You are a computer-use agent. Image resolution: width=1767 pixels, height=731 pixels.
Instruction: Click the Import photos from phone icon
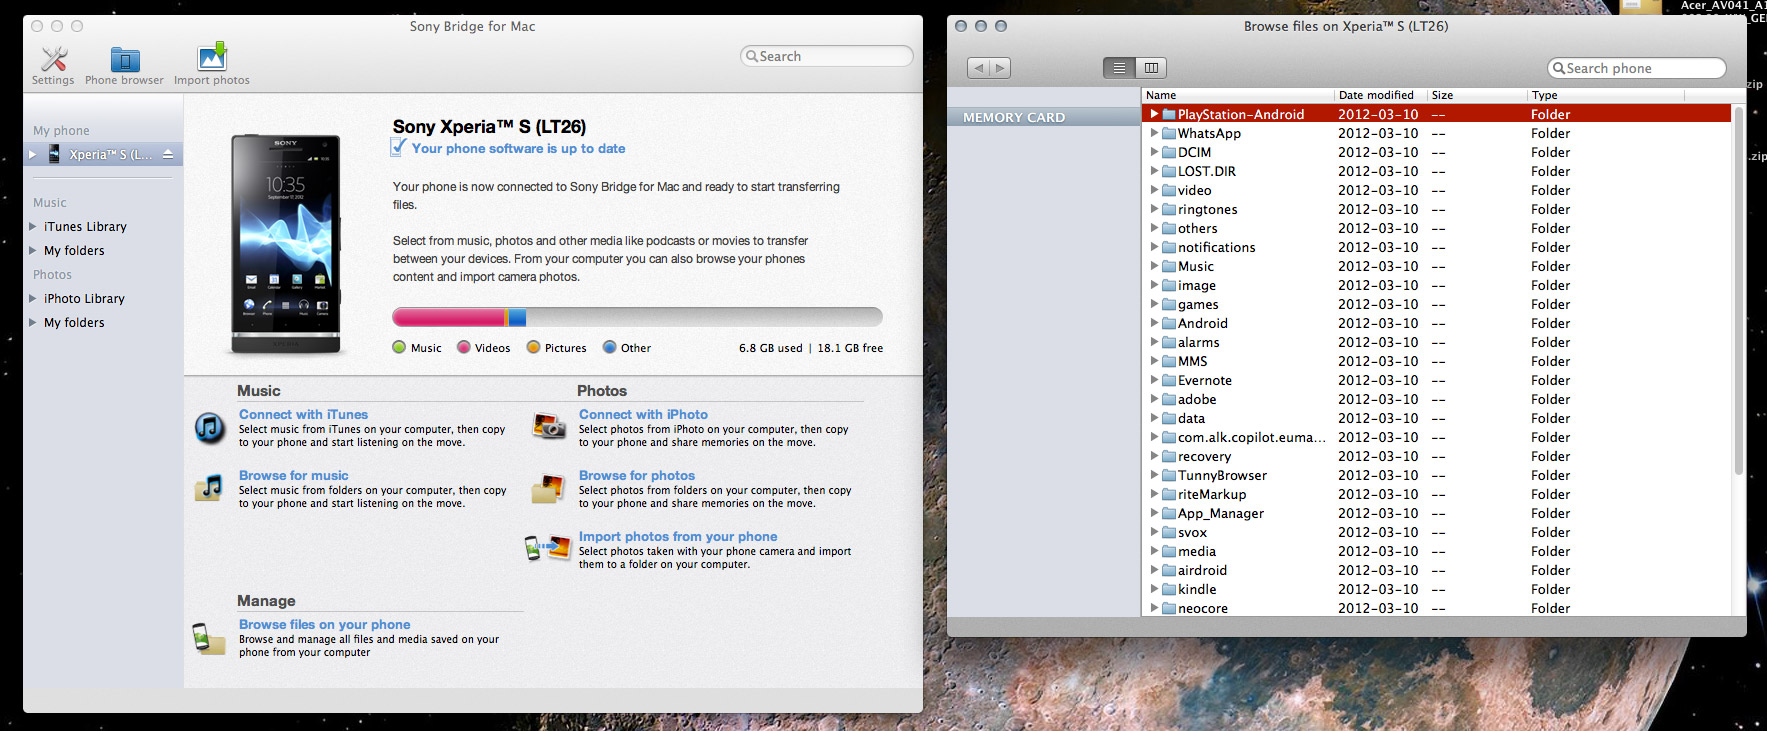[547, 549]
